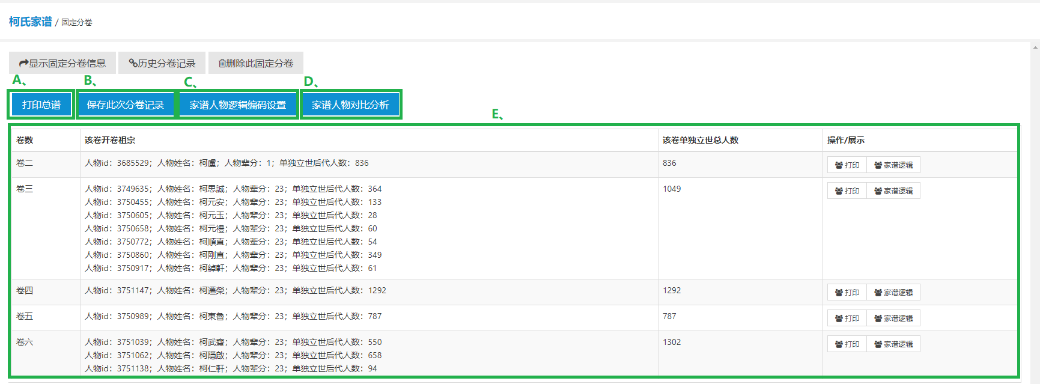1040x384 pixels.
Task: Print 卷五 using its 打印 button
Action: [846, 318]
